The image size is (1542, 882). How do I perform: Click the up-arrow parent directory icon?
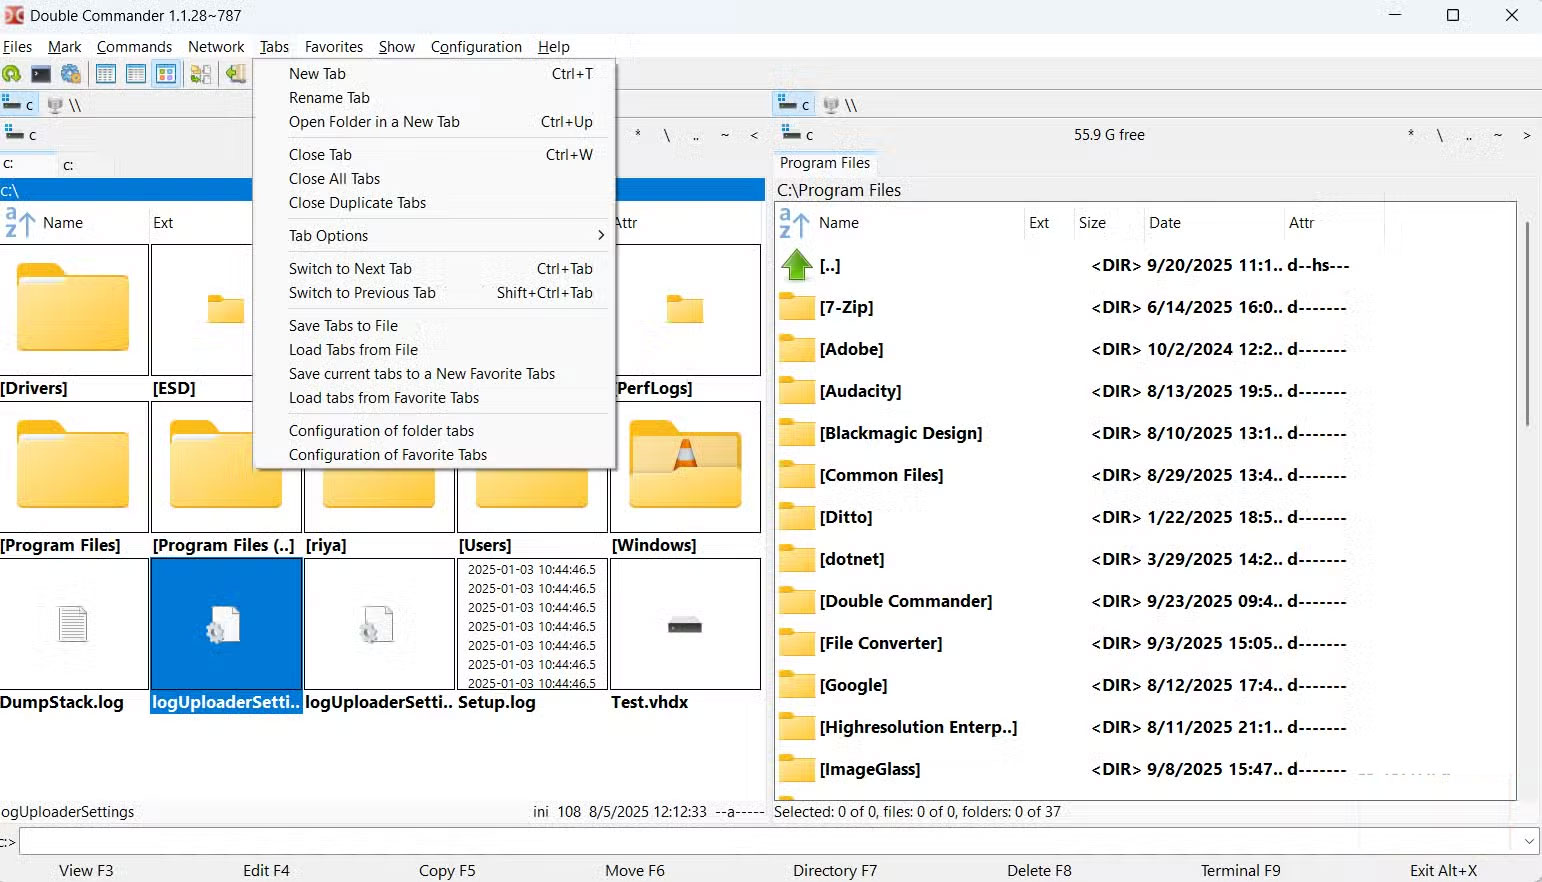[x=796, y=265]
